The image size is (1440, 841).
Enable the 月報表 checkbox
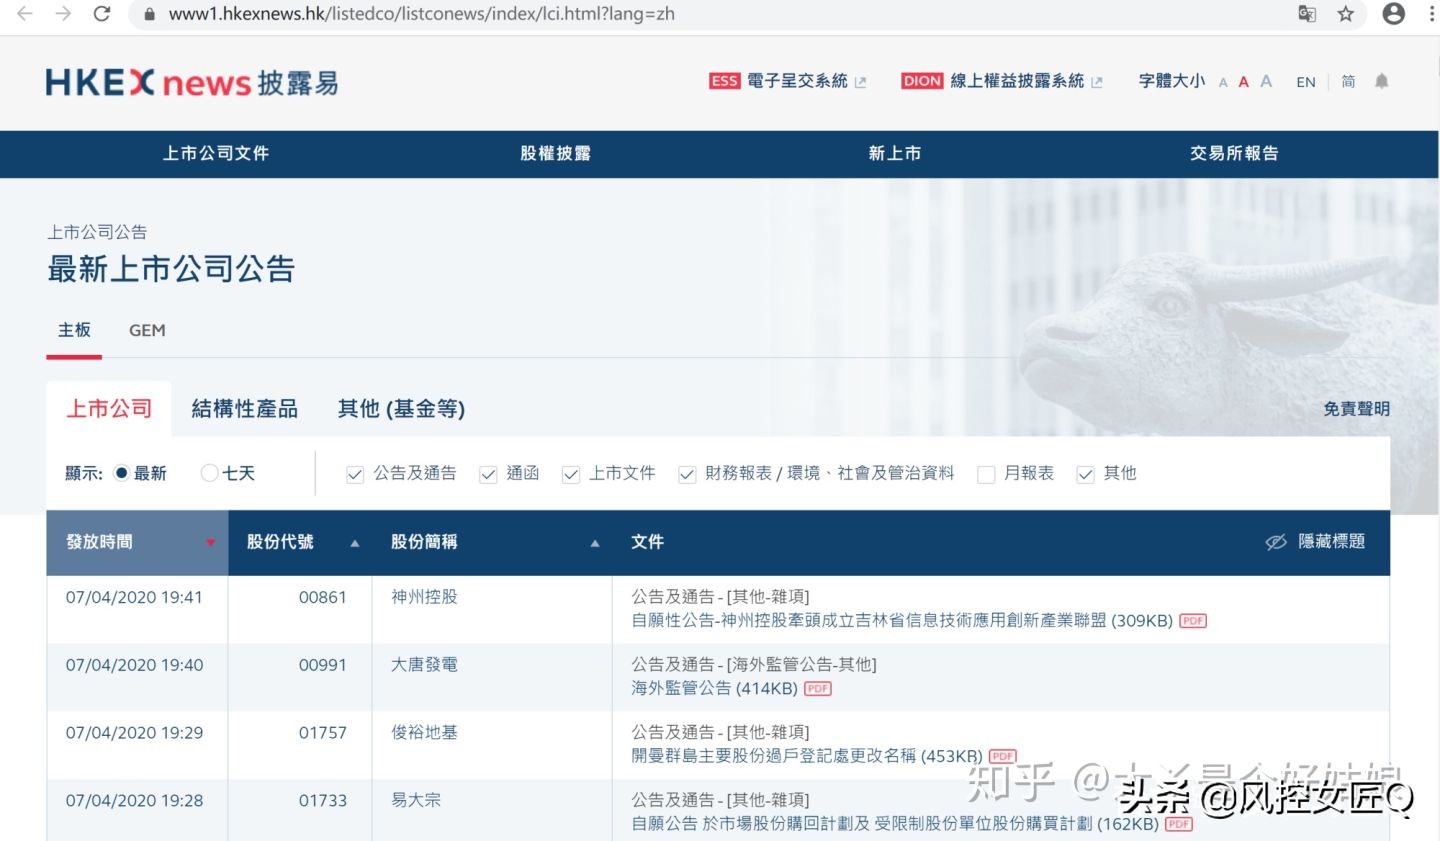pyautogui.click(x=986, y=473)
